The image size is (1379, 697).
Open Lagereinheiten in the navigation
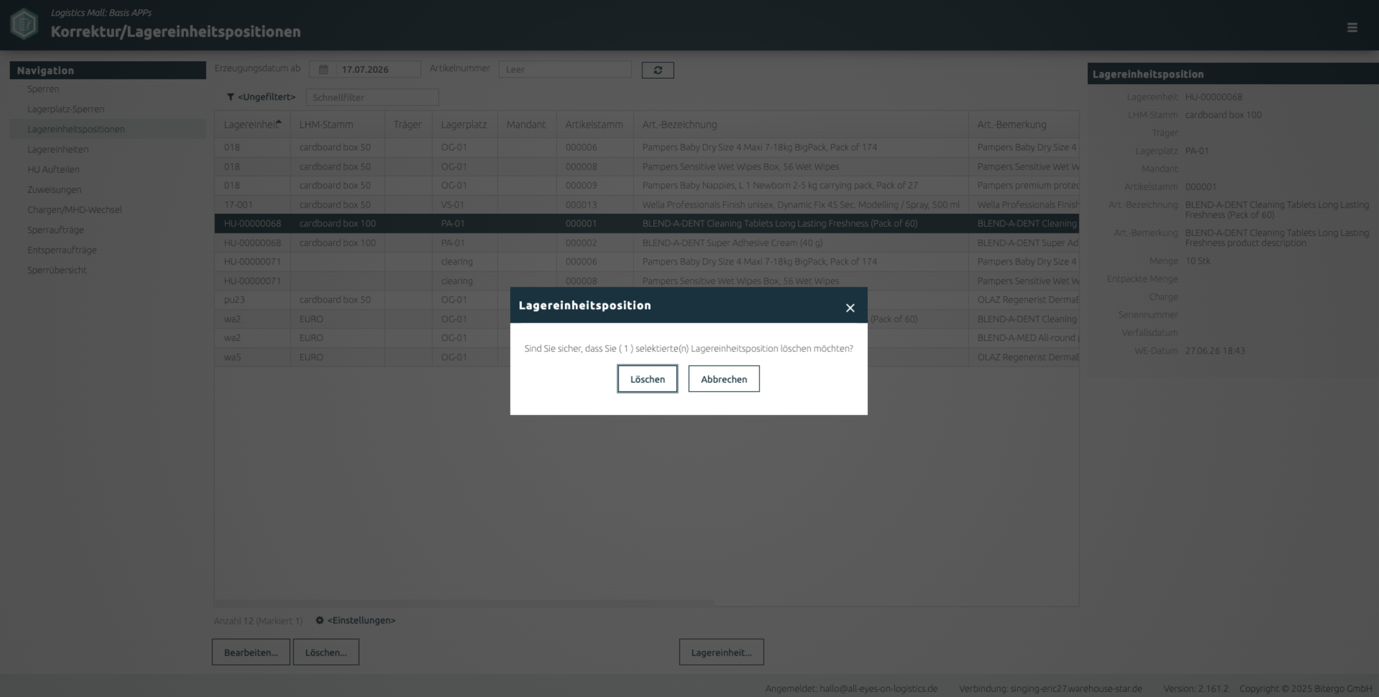pyautogui.click(x=58, y=149)
